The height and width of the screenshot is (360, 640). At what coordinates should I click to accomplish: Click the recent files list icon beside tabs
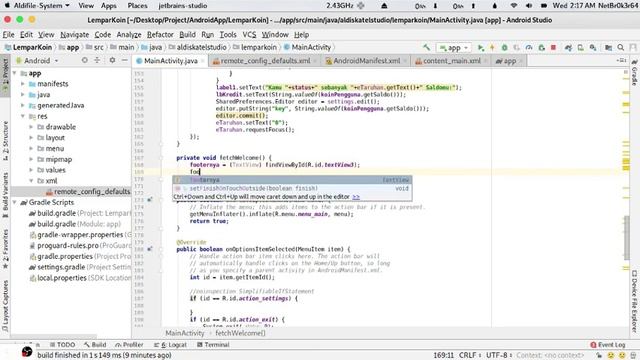(622, 60)
